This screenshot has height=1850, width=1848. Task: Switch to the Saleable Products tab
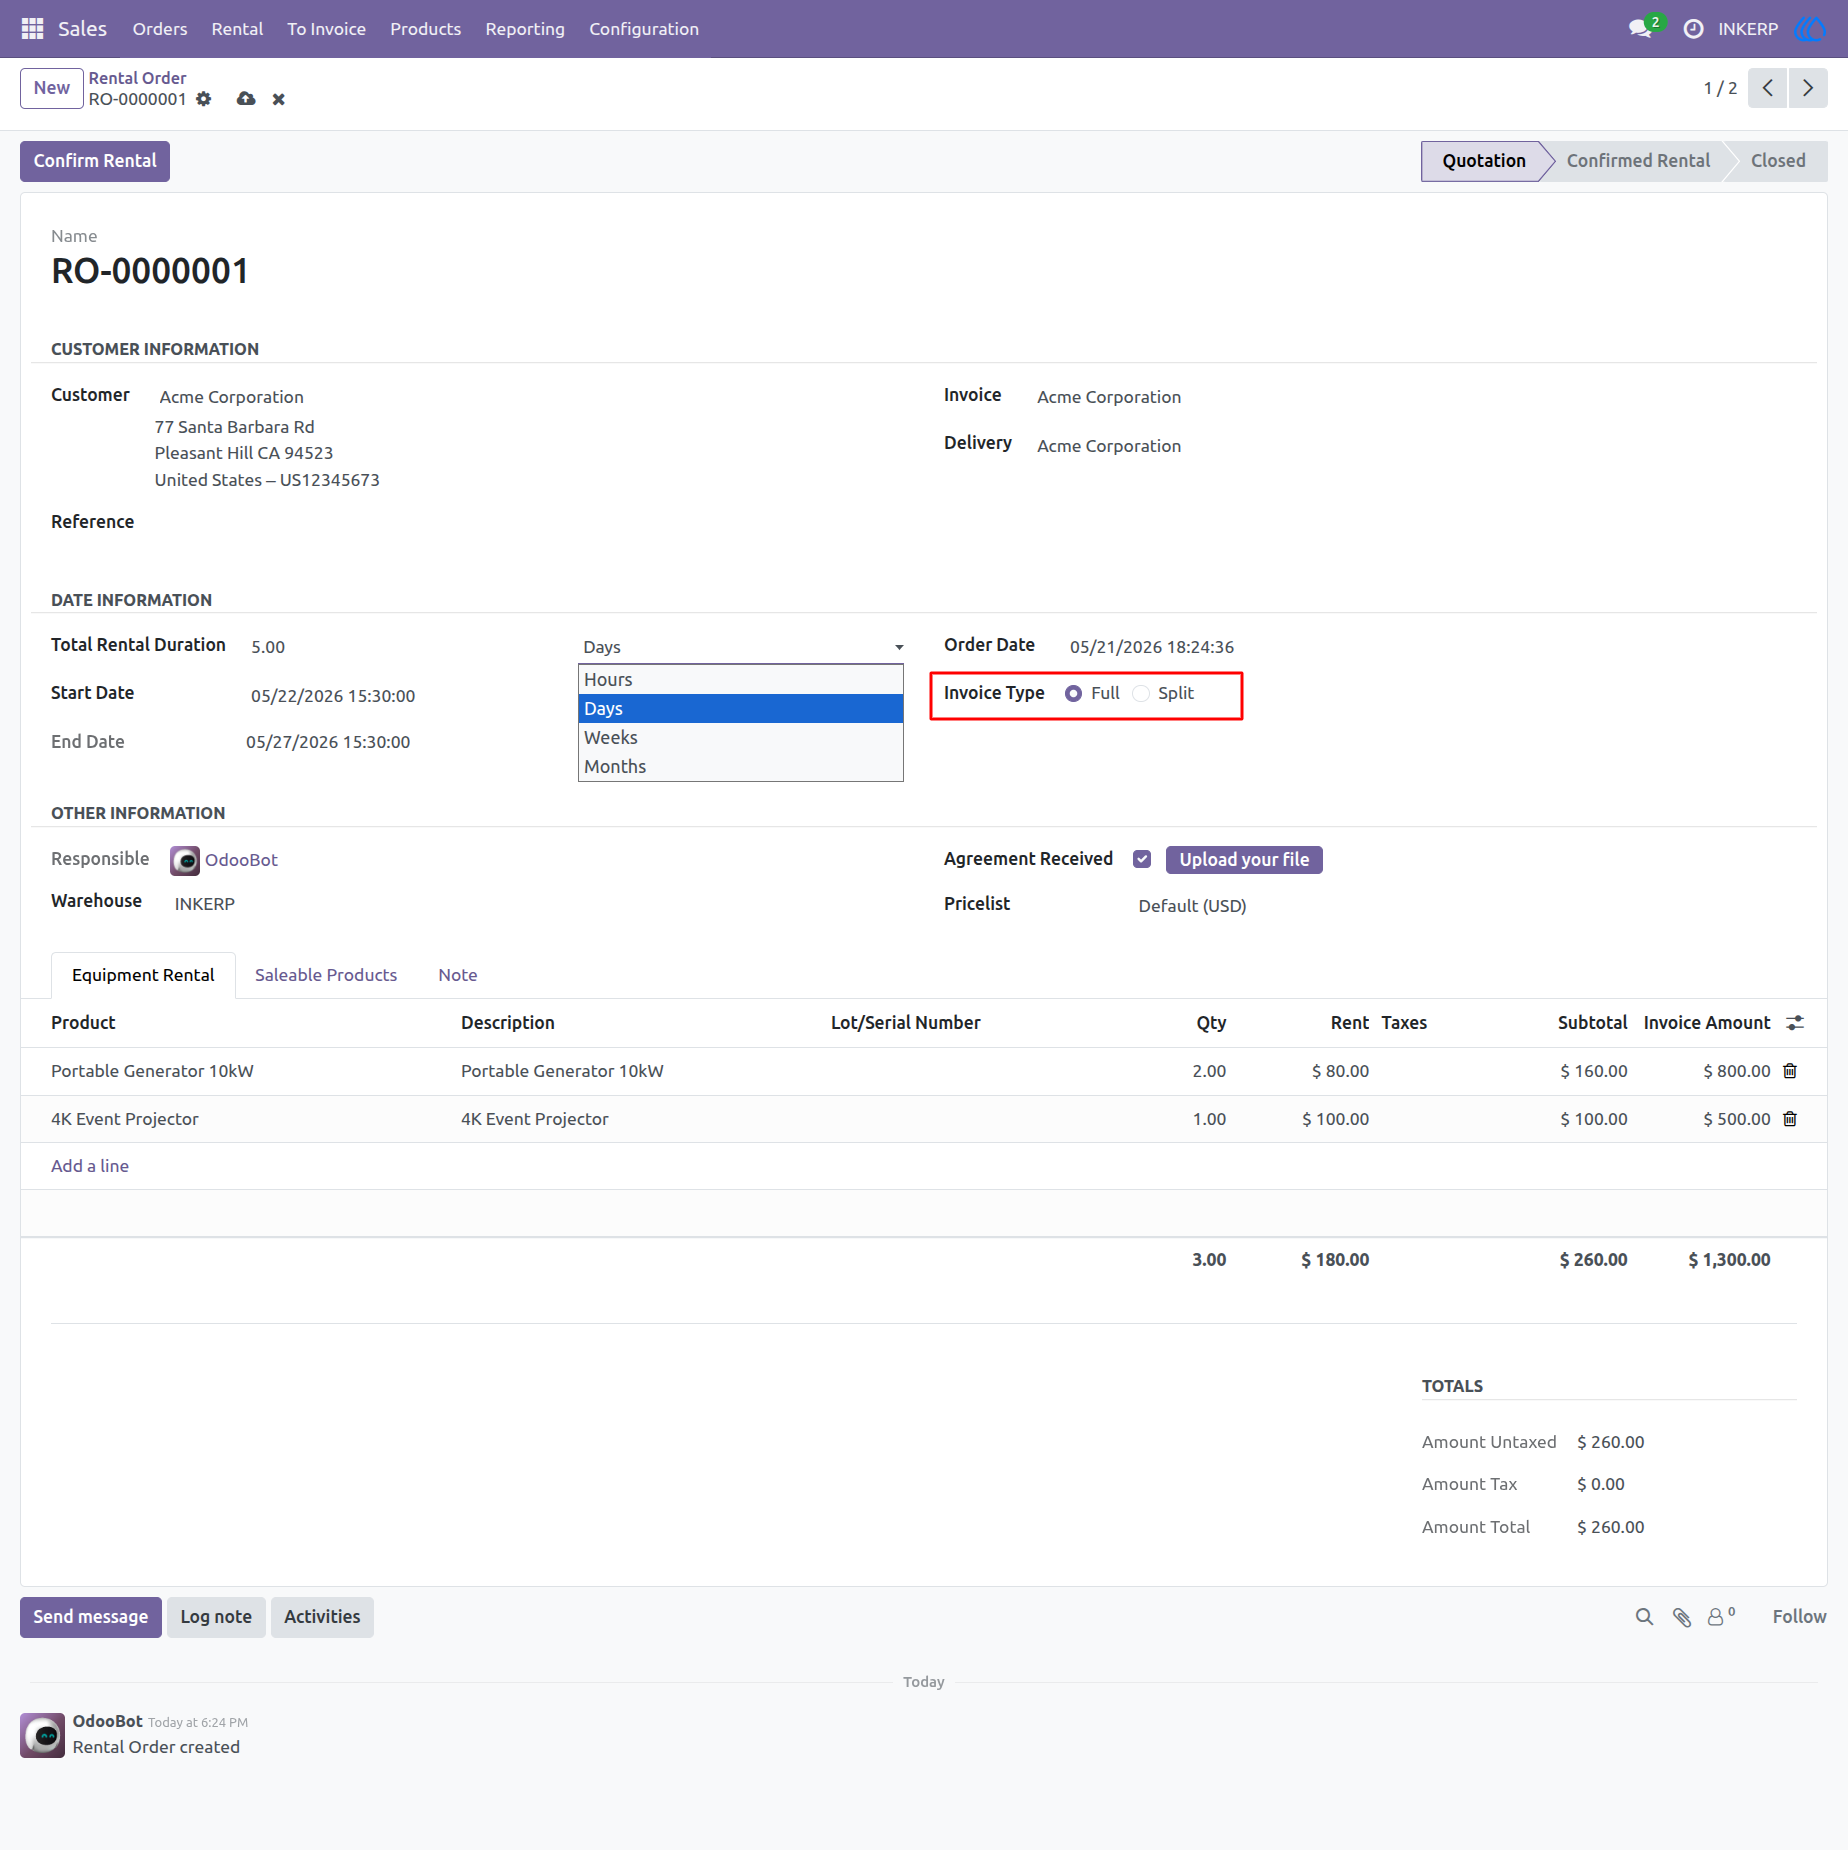326,975
